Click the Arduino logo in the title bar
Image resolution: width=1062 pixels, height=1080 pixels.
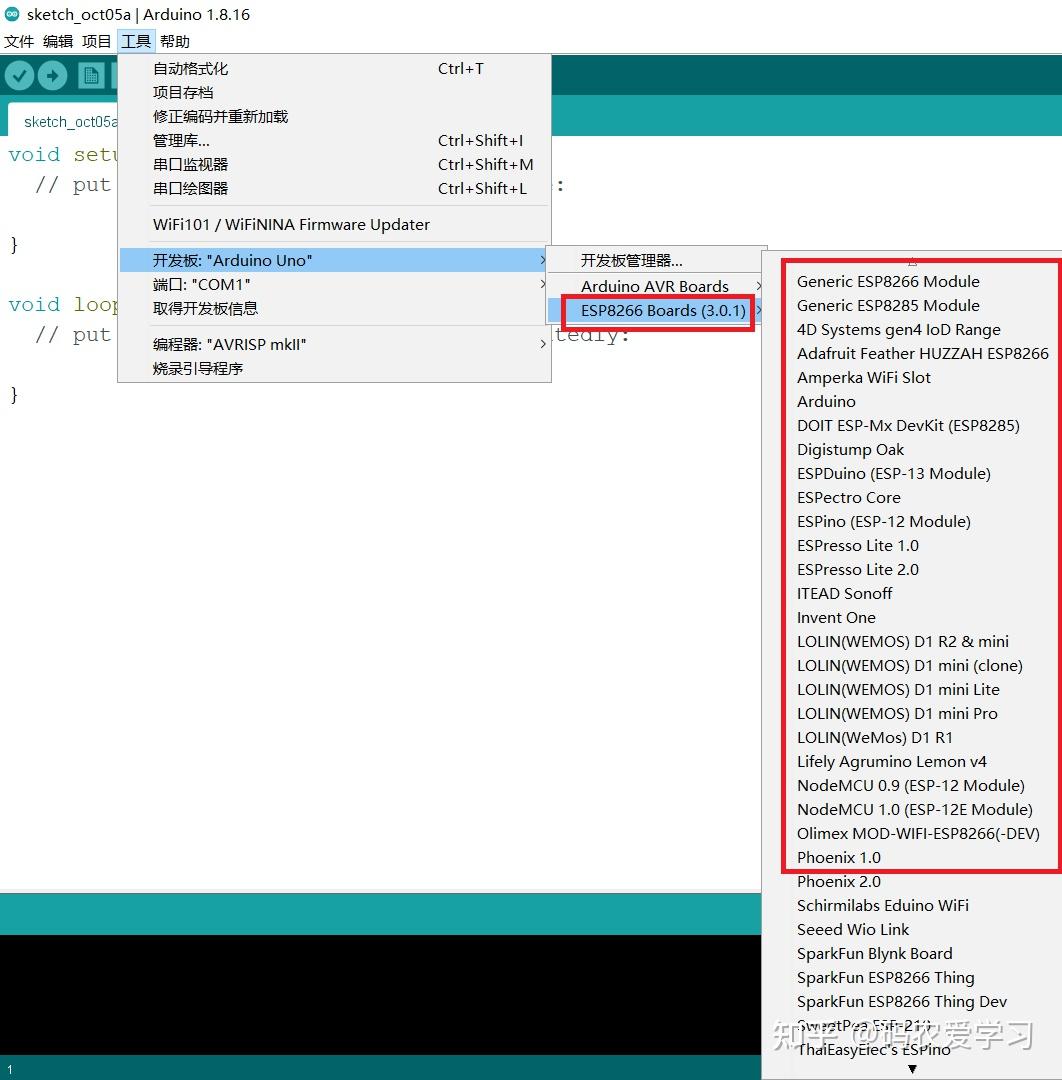pyautogui.click(x=12, y=14)
